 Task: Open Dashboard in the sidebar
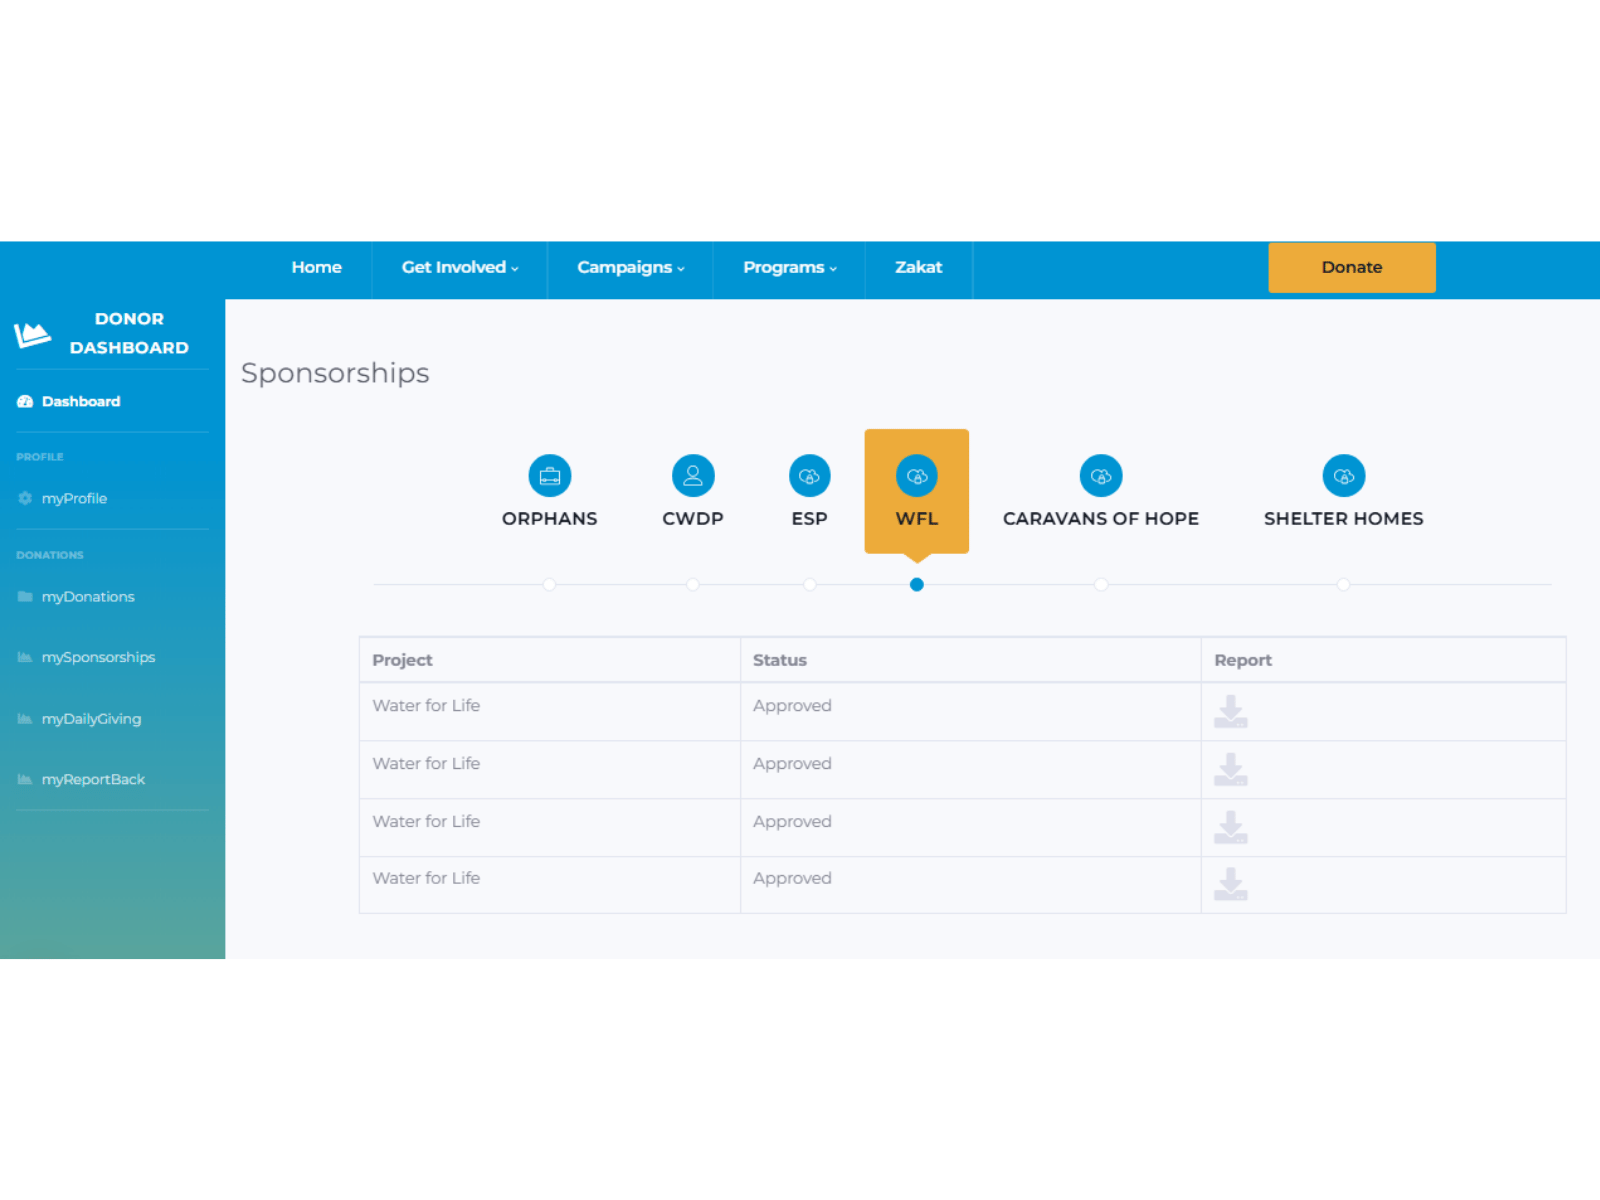(x=81, y=401)
